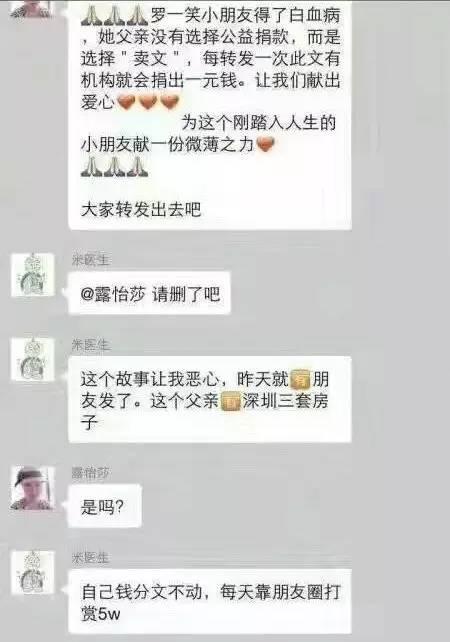Tap the '有' emoji before '深圳三套房子'
Viewport: 450px width, 642px height.
(x=231, y=401)
